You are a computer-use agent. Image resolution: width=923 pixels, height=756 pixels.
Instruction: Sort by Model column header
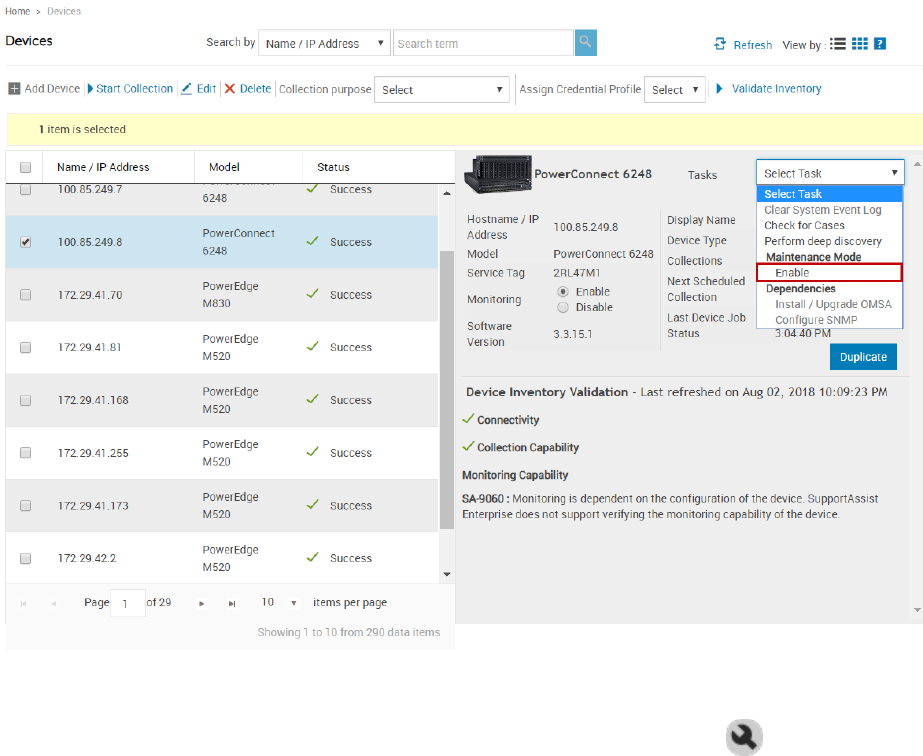224,167
